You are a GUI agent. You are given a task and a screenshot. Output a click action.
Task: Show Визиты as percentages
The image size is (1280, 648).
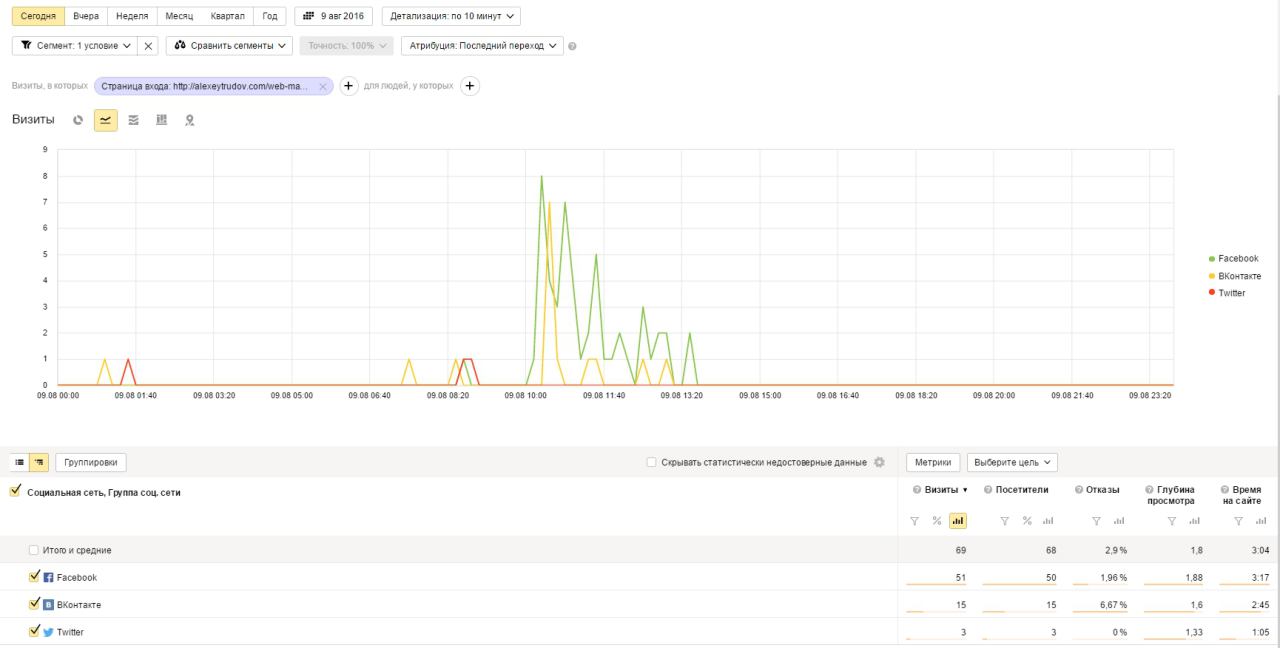click(937, 520)
